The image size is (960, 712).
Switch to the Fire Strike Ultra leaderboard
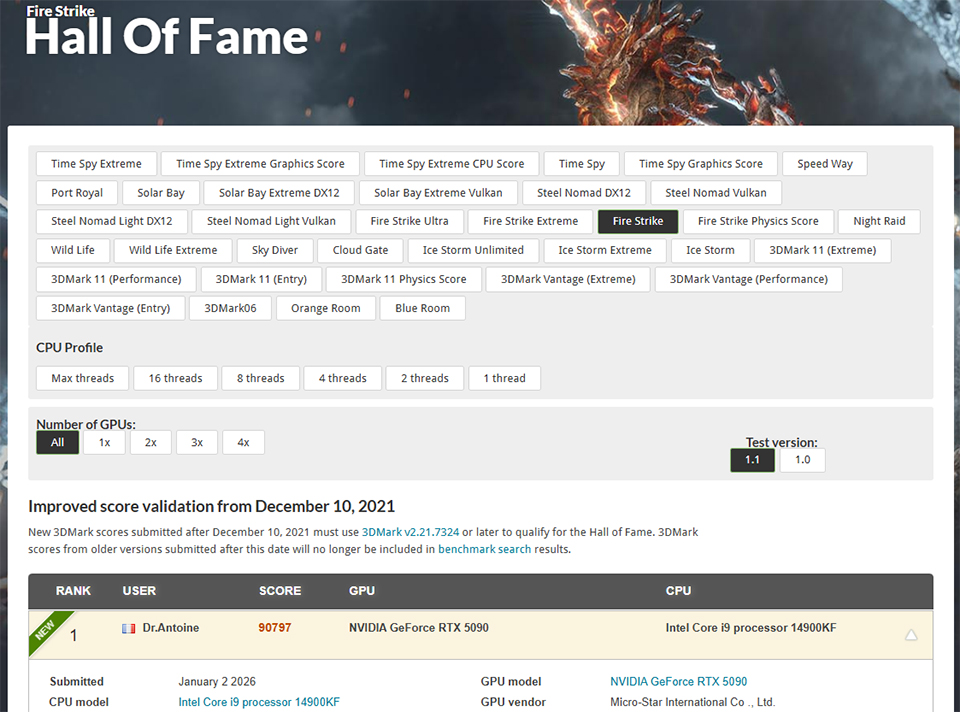tap(409, 221)
